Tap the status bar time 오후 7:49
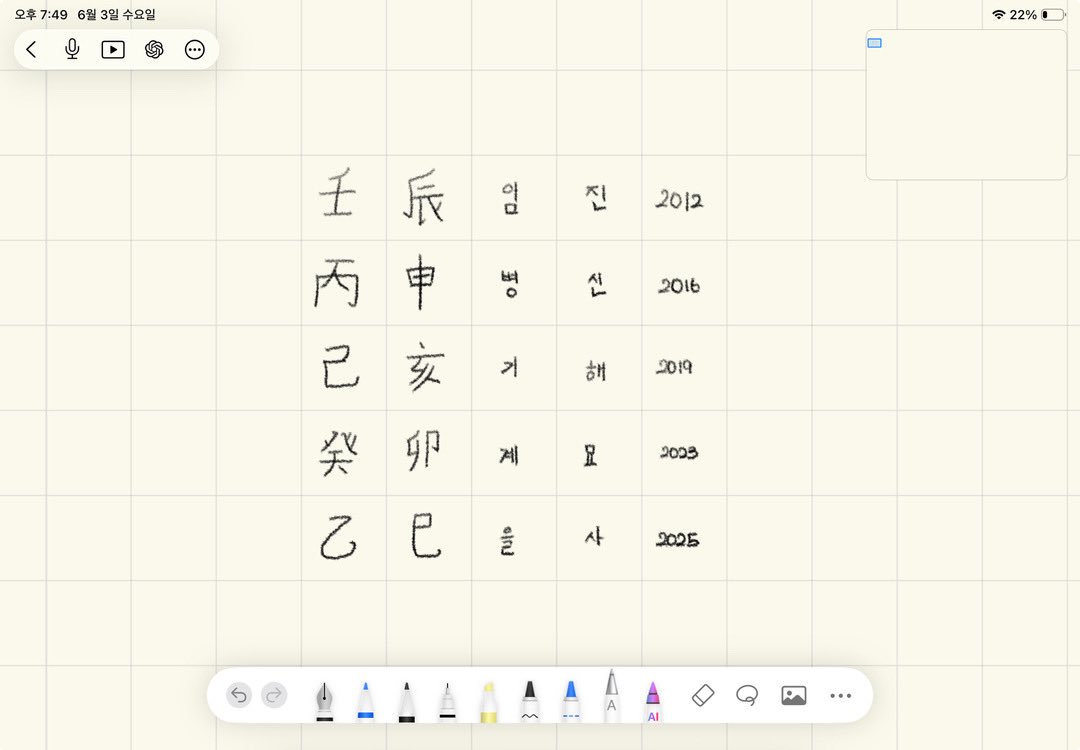Screen dimensions: 1080x750 41,14
